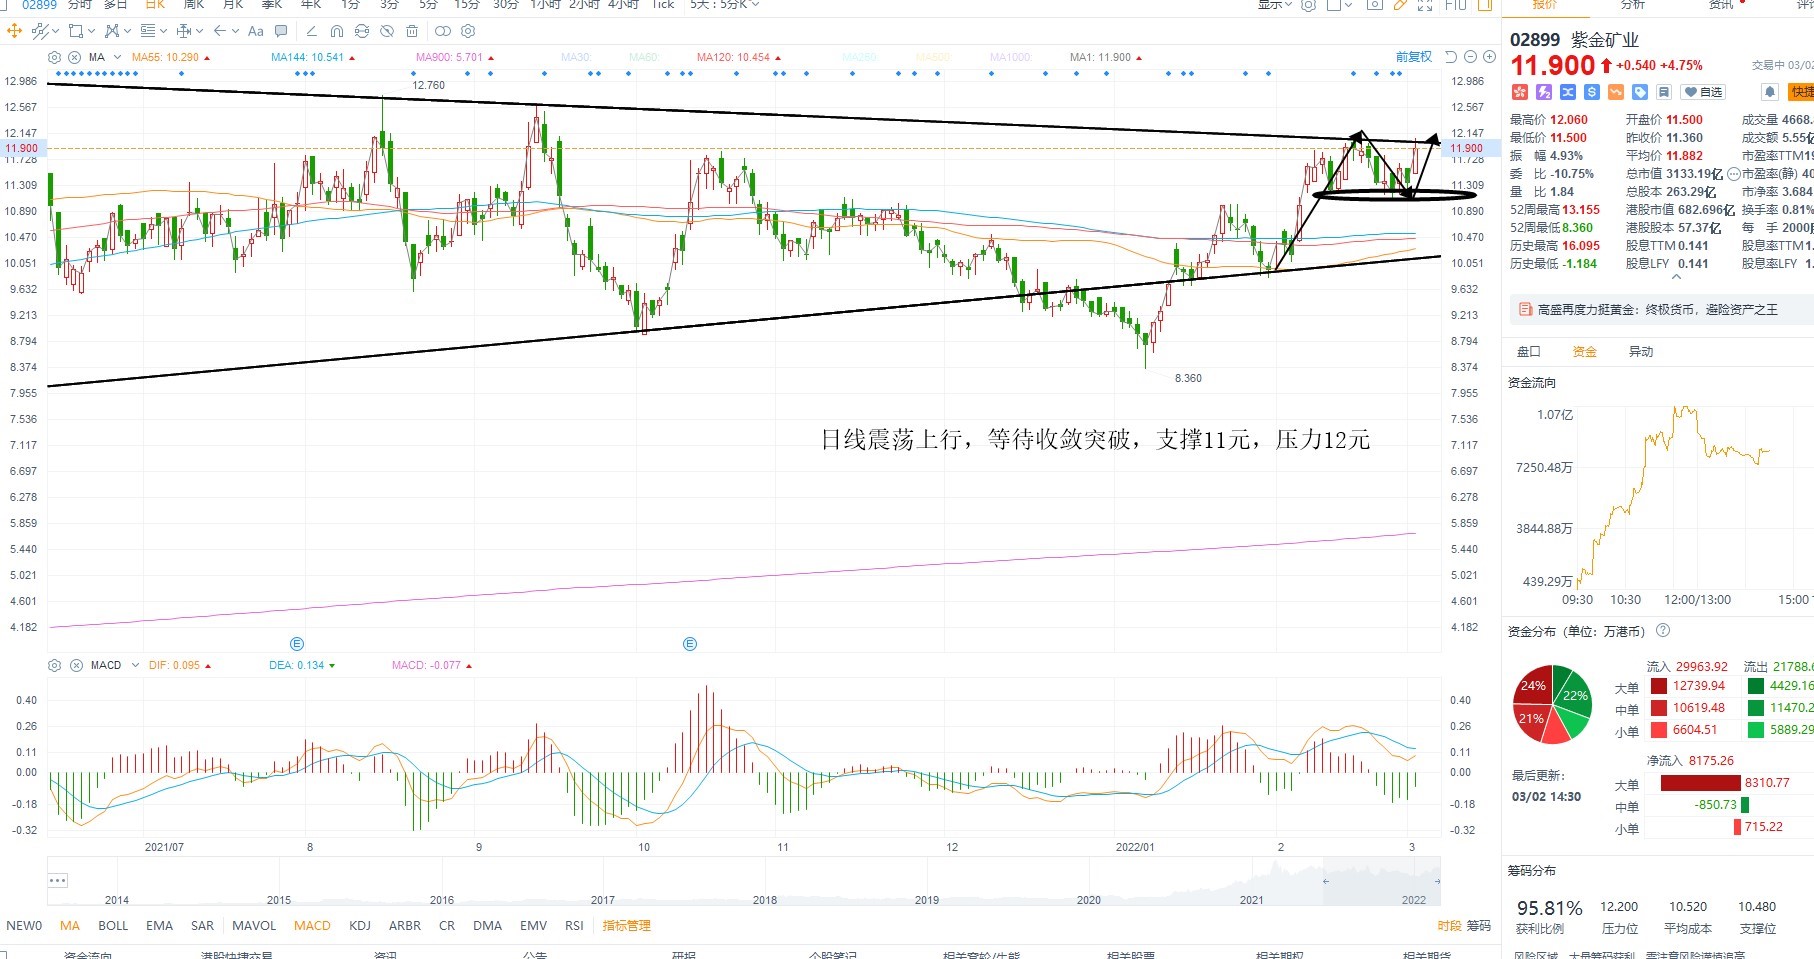The width and height of the screenshot is (1814, 959).
Task: Select the KDJ indicator
Action: [360, 926]
